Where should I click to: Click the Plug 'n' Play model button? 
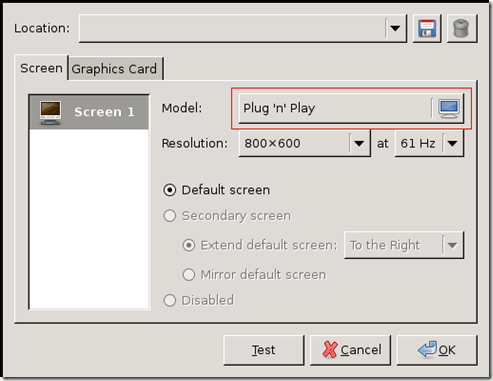351,108
